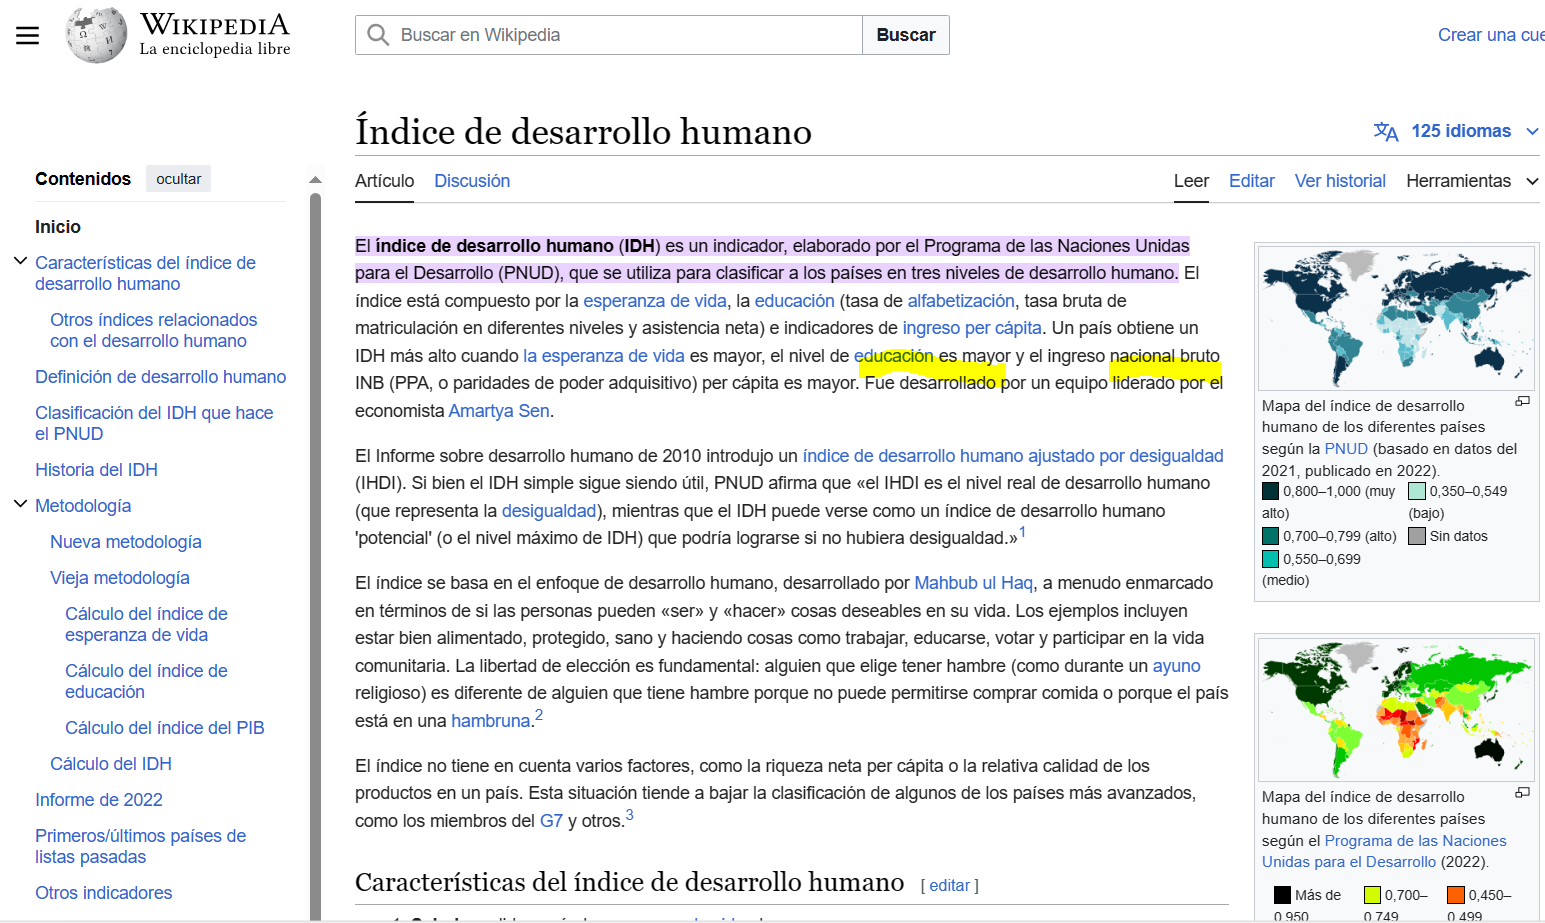This screenshot has width=1545, height=923.
Task: Go to Inicio in contents
Action: click(x=58, y=227)
